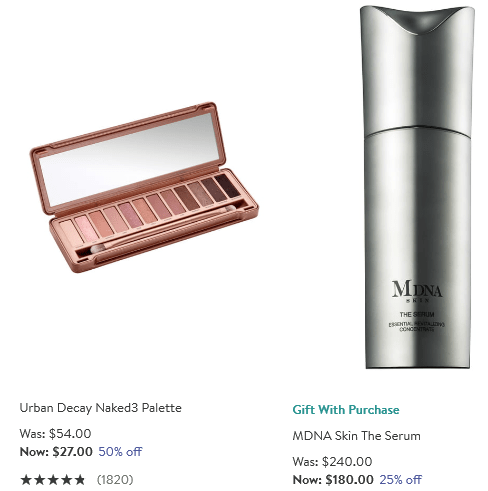Click the MDNA Skin The Serum title

[356, 436]
